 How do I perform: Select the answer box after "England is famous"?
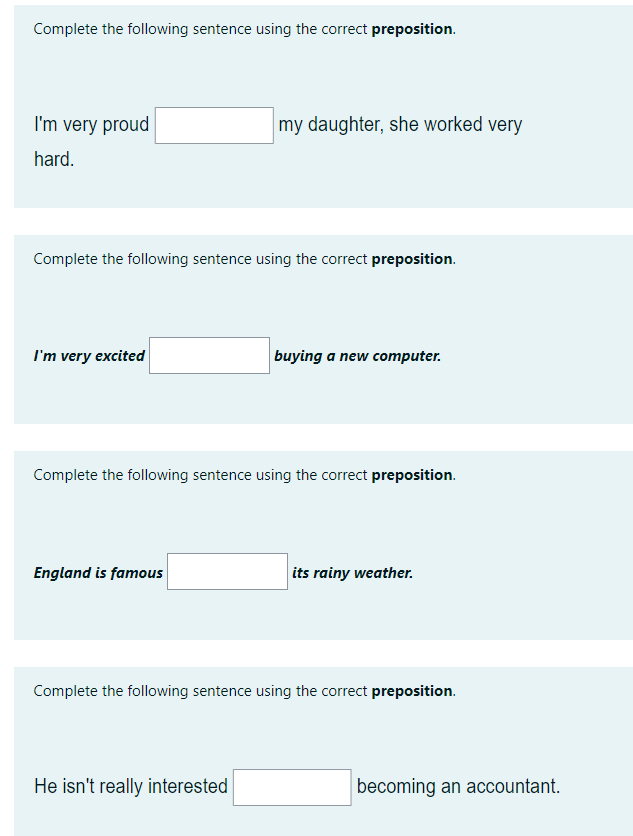[227, 572]
